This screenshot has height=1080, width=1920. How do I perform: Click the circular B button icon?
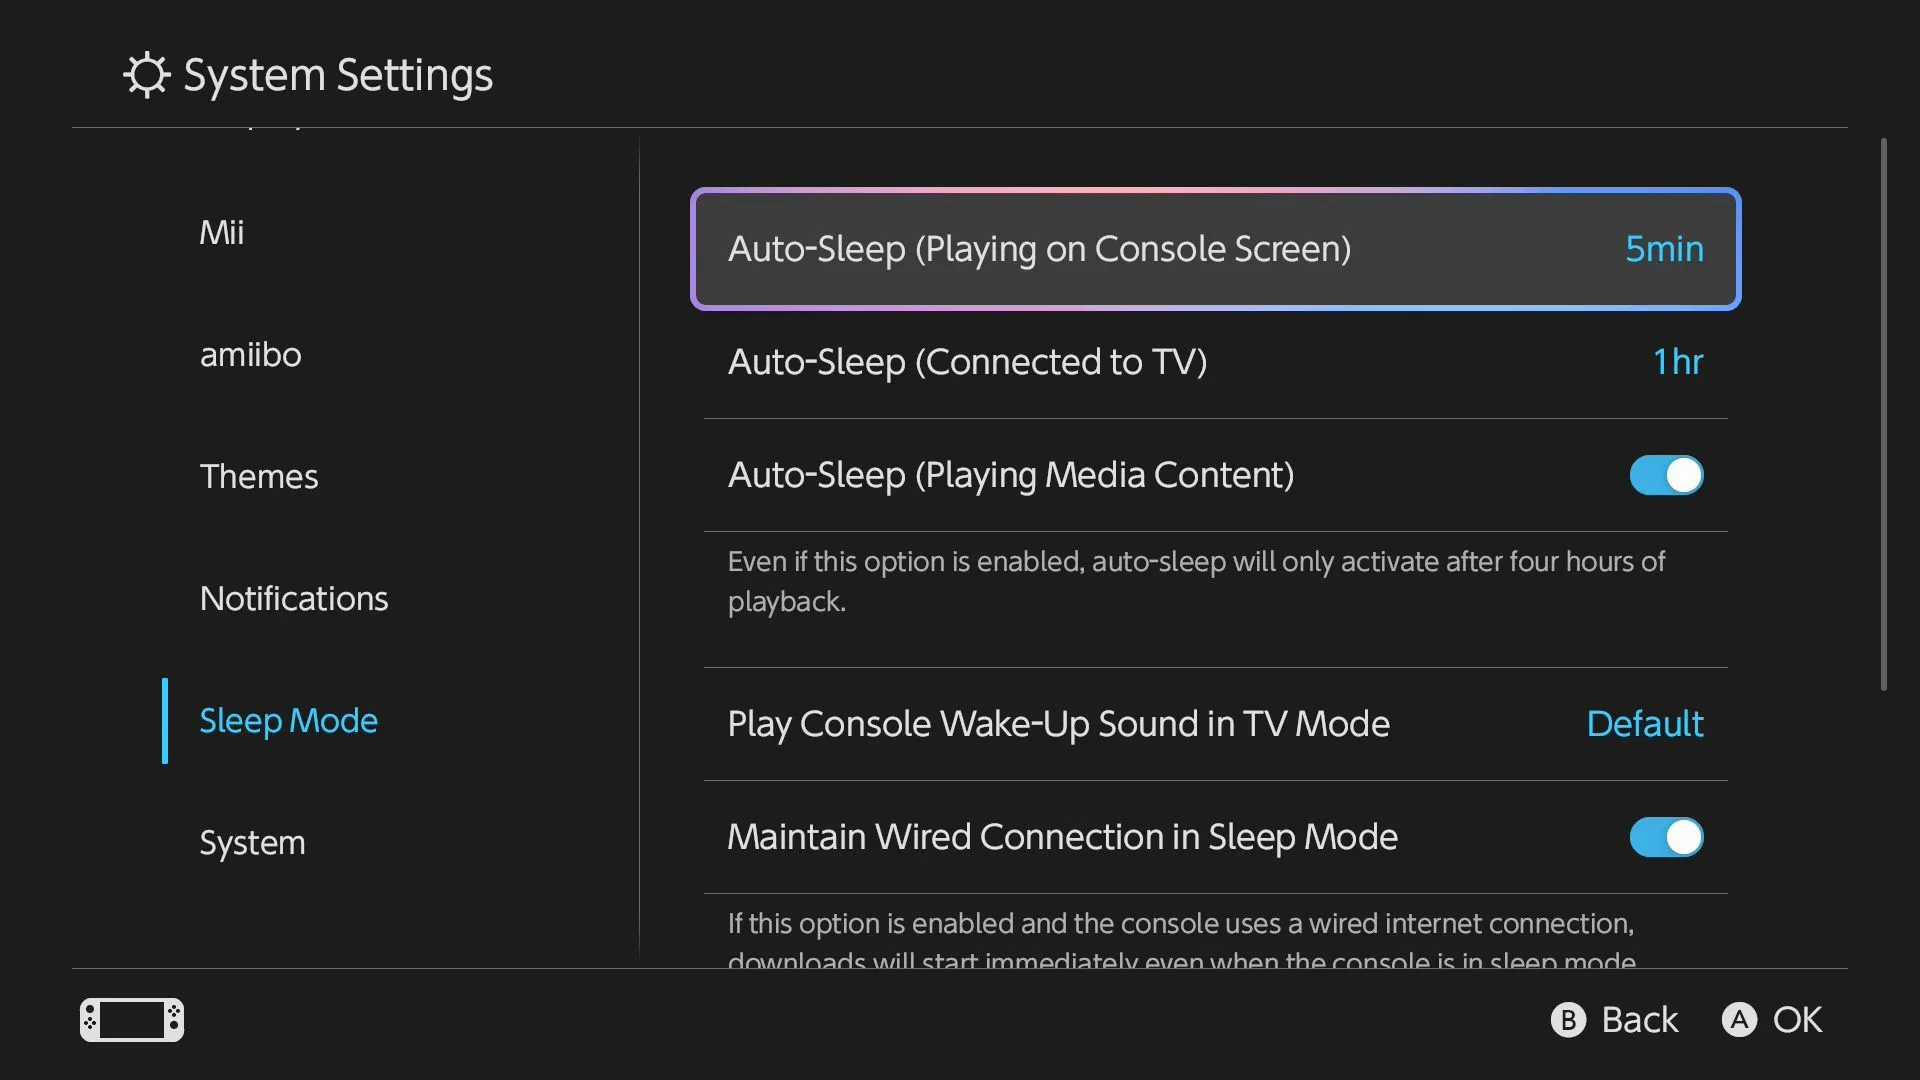[x=1568, y=1019]
